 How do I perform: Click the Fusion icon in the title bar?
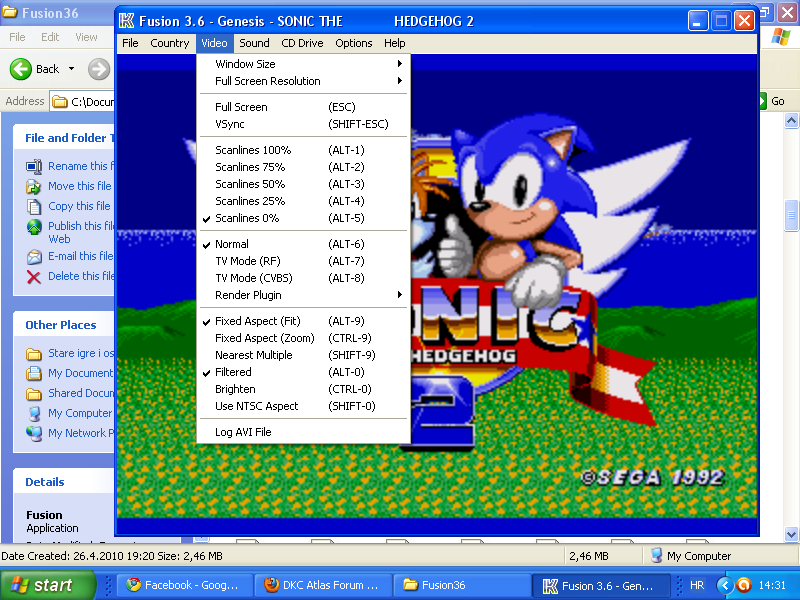127,20
